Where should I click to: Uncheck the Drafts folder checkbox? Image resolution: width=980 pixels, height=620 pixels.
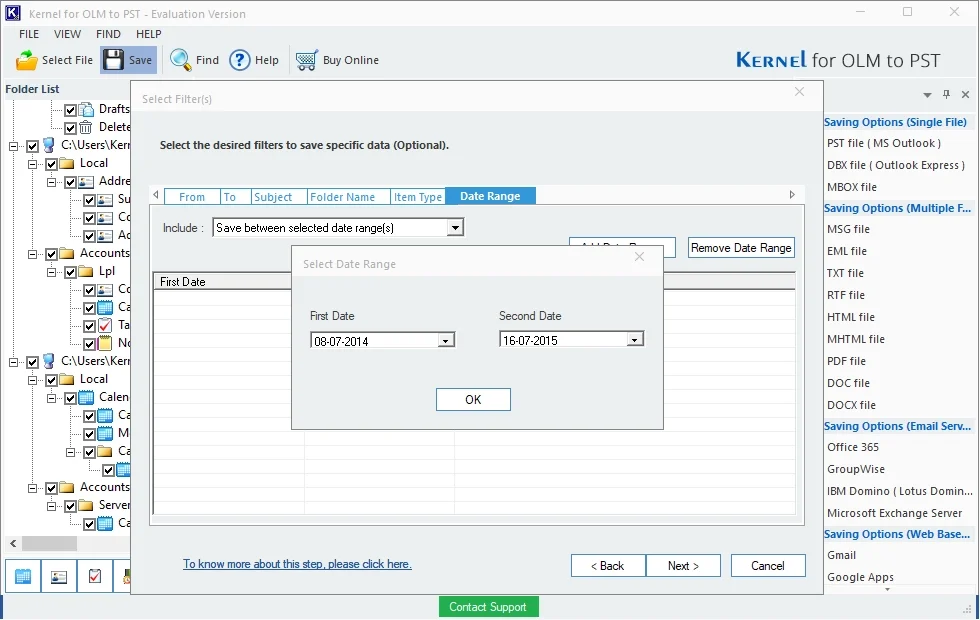[71, 110]
